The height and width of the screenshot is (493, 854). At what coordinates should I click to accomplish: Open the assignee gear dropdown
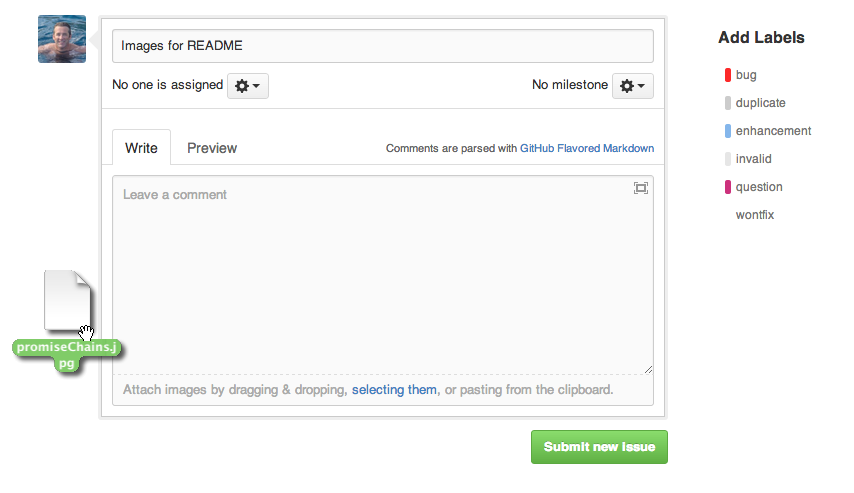pos(247,86)
